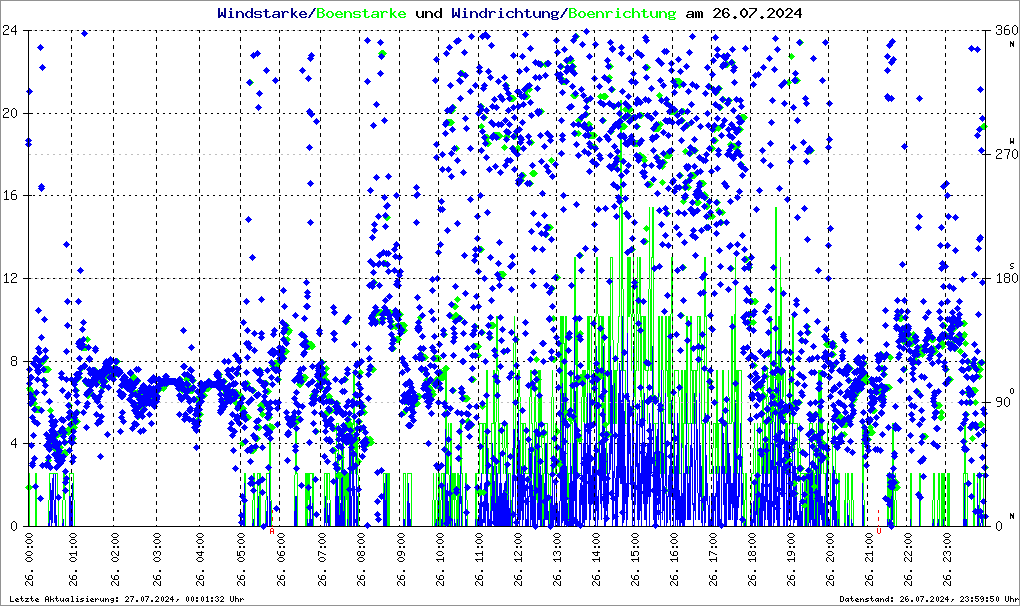Click left axis value 4
1020x606 pixels.
coord(14,444)
